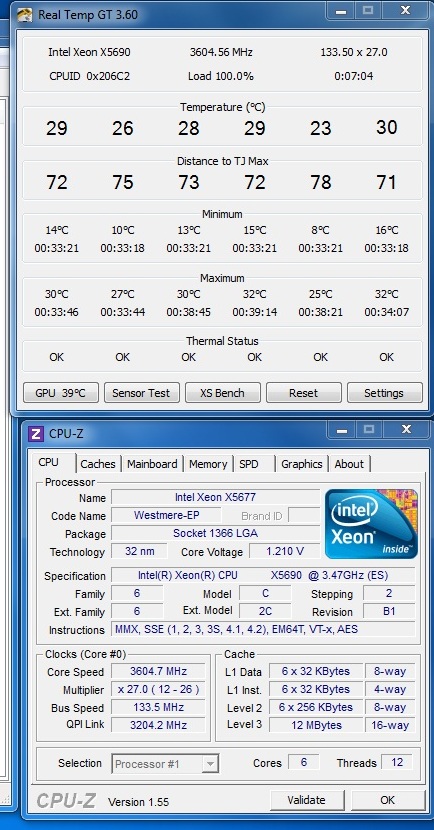
Task: Click the 3604.56 MHz clock reading
Action: pyautogui.click(x=221, y=52)
